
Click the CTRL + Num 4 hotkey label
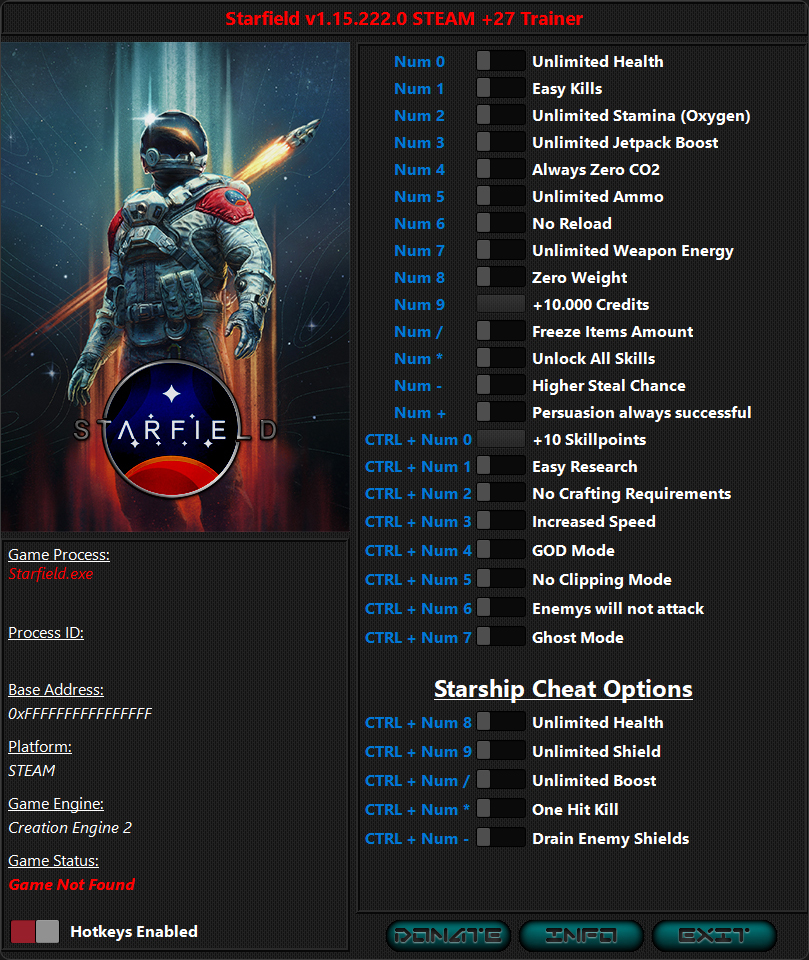click(x=418, y=550)
